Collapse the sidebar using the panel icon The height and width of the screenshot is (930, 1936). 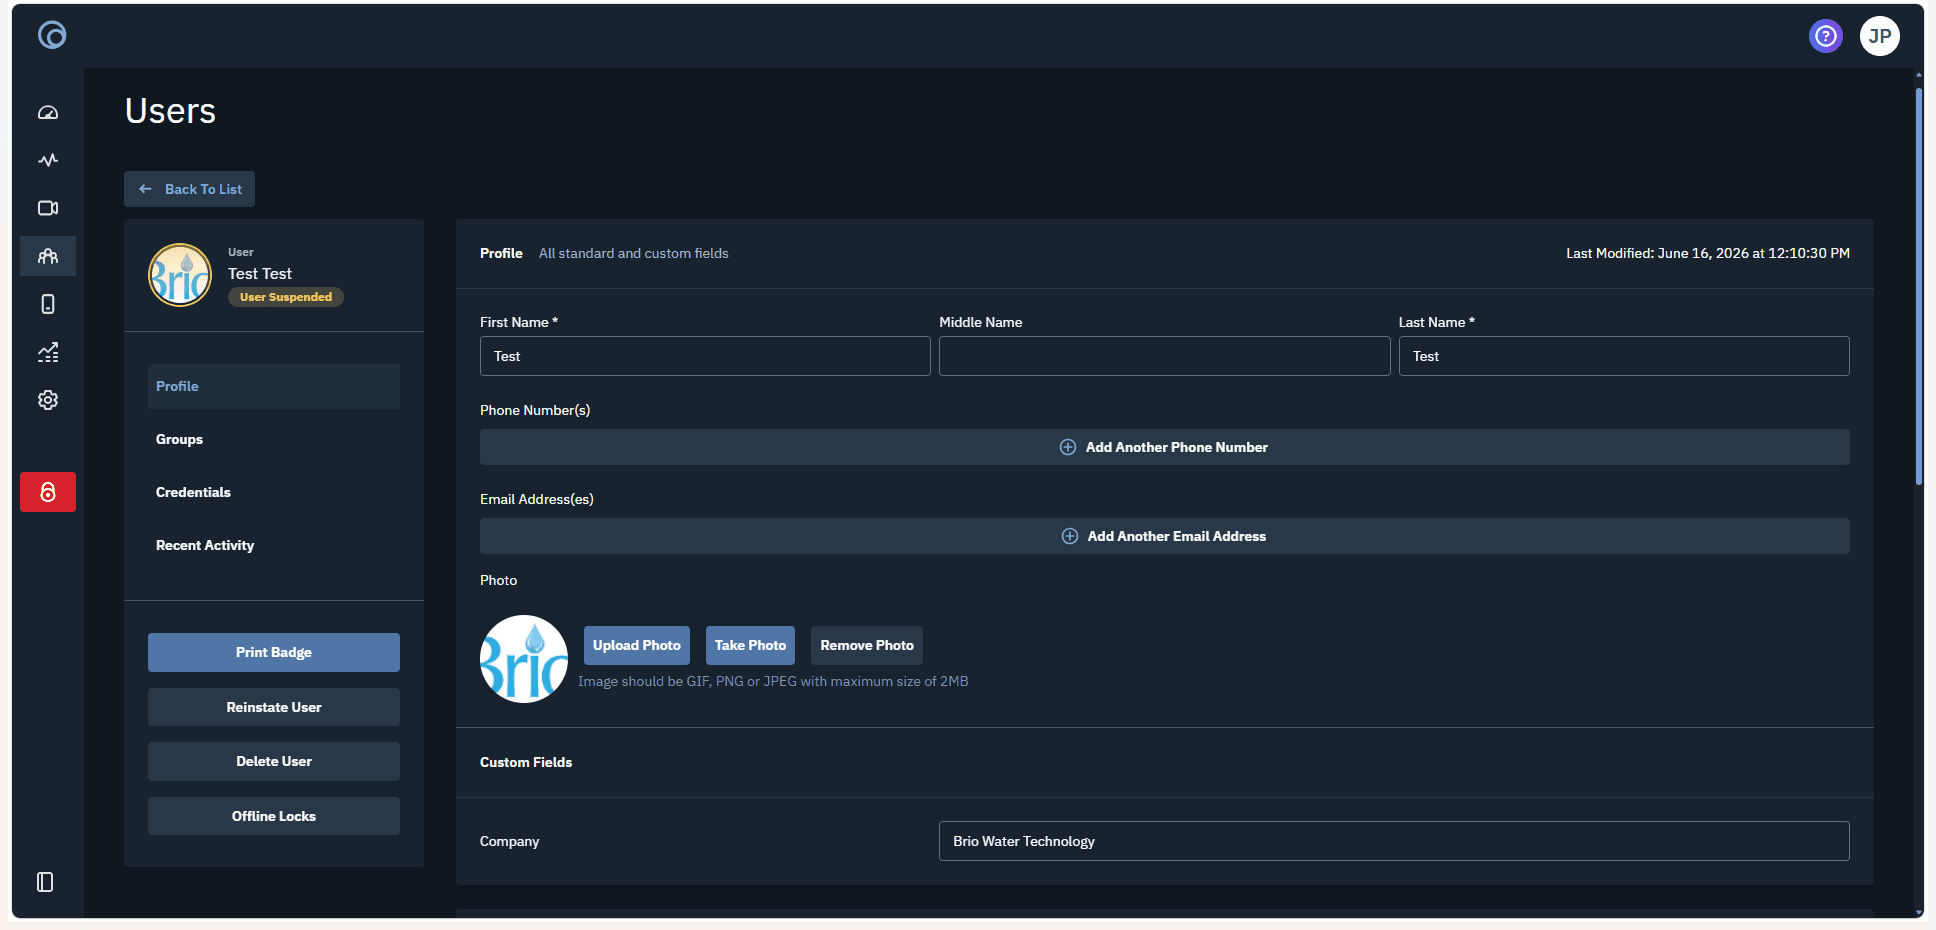pyautogui.click(x=45, y=882)
